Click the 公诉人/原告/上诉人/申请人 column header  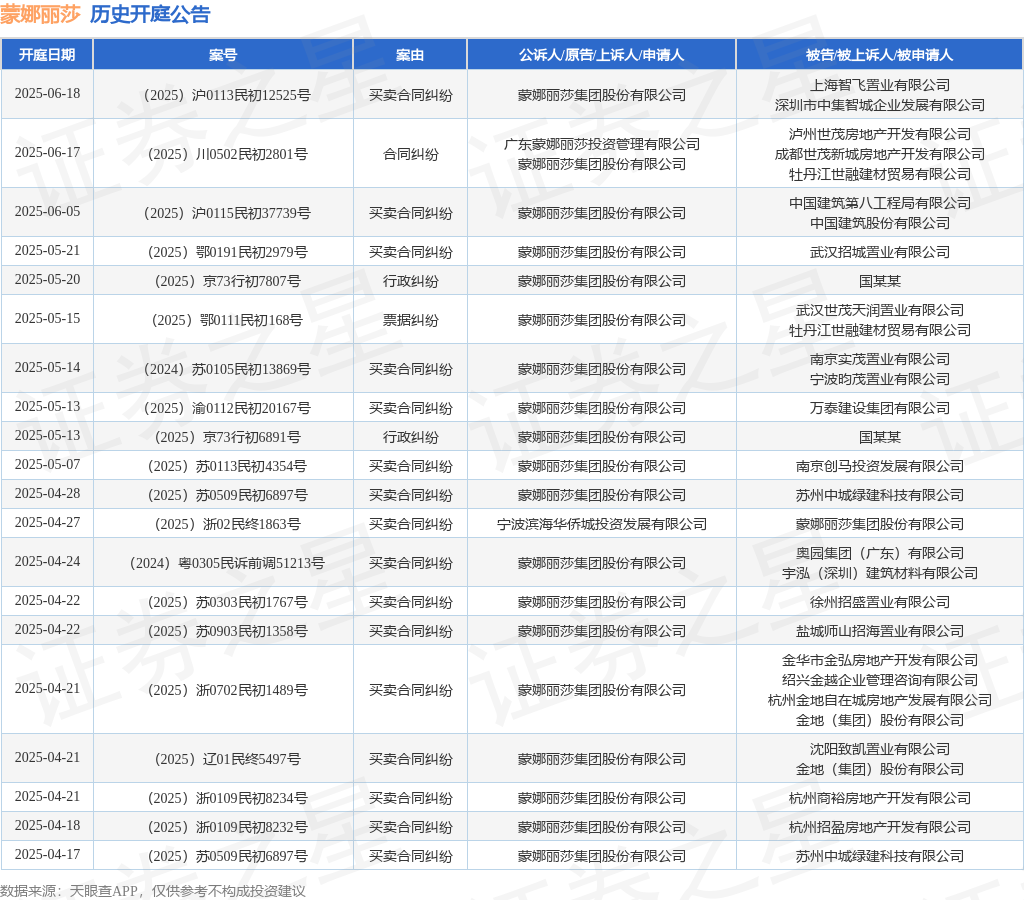(x=601, y=55)
